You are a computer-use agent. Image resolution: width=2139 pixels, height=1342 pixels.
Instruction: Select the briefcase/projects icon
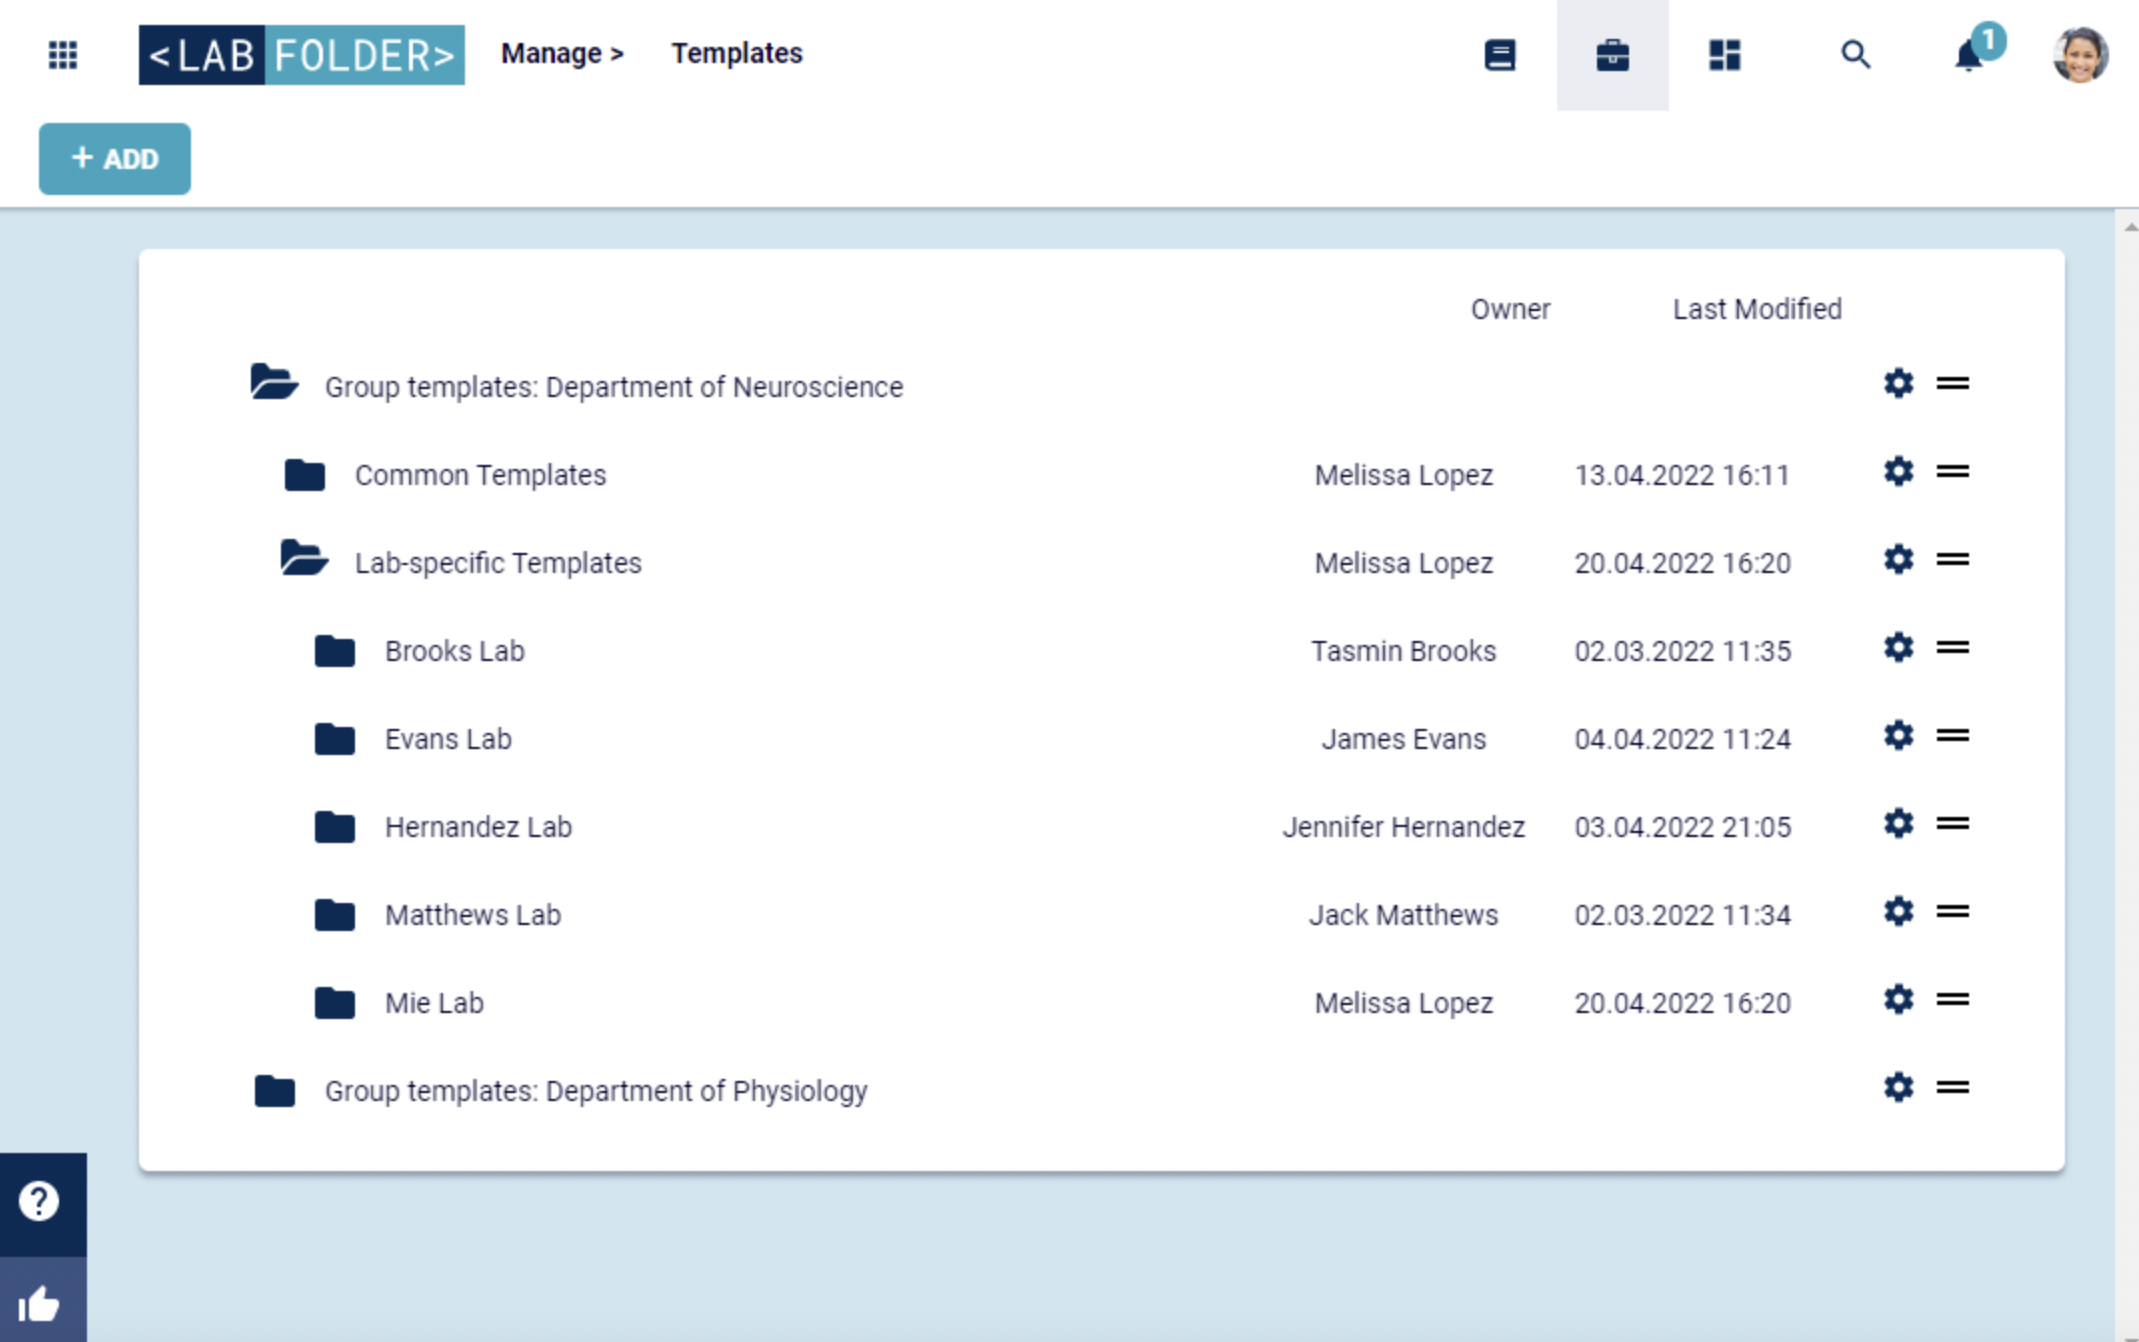click(x=1612, y=54)
